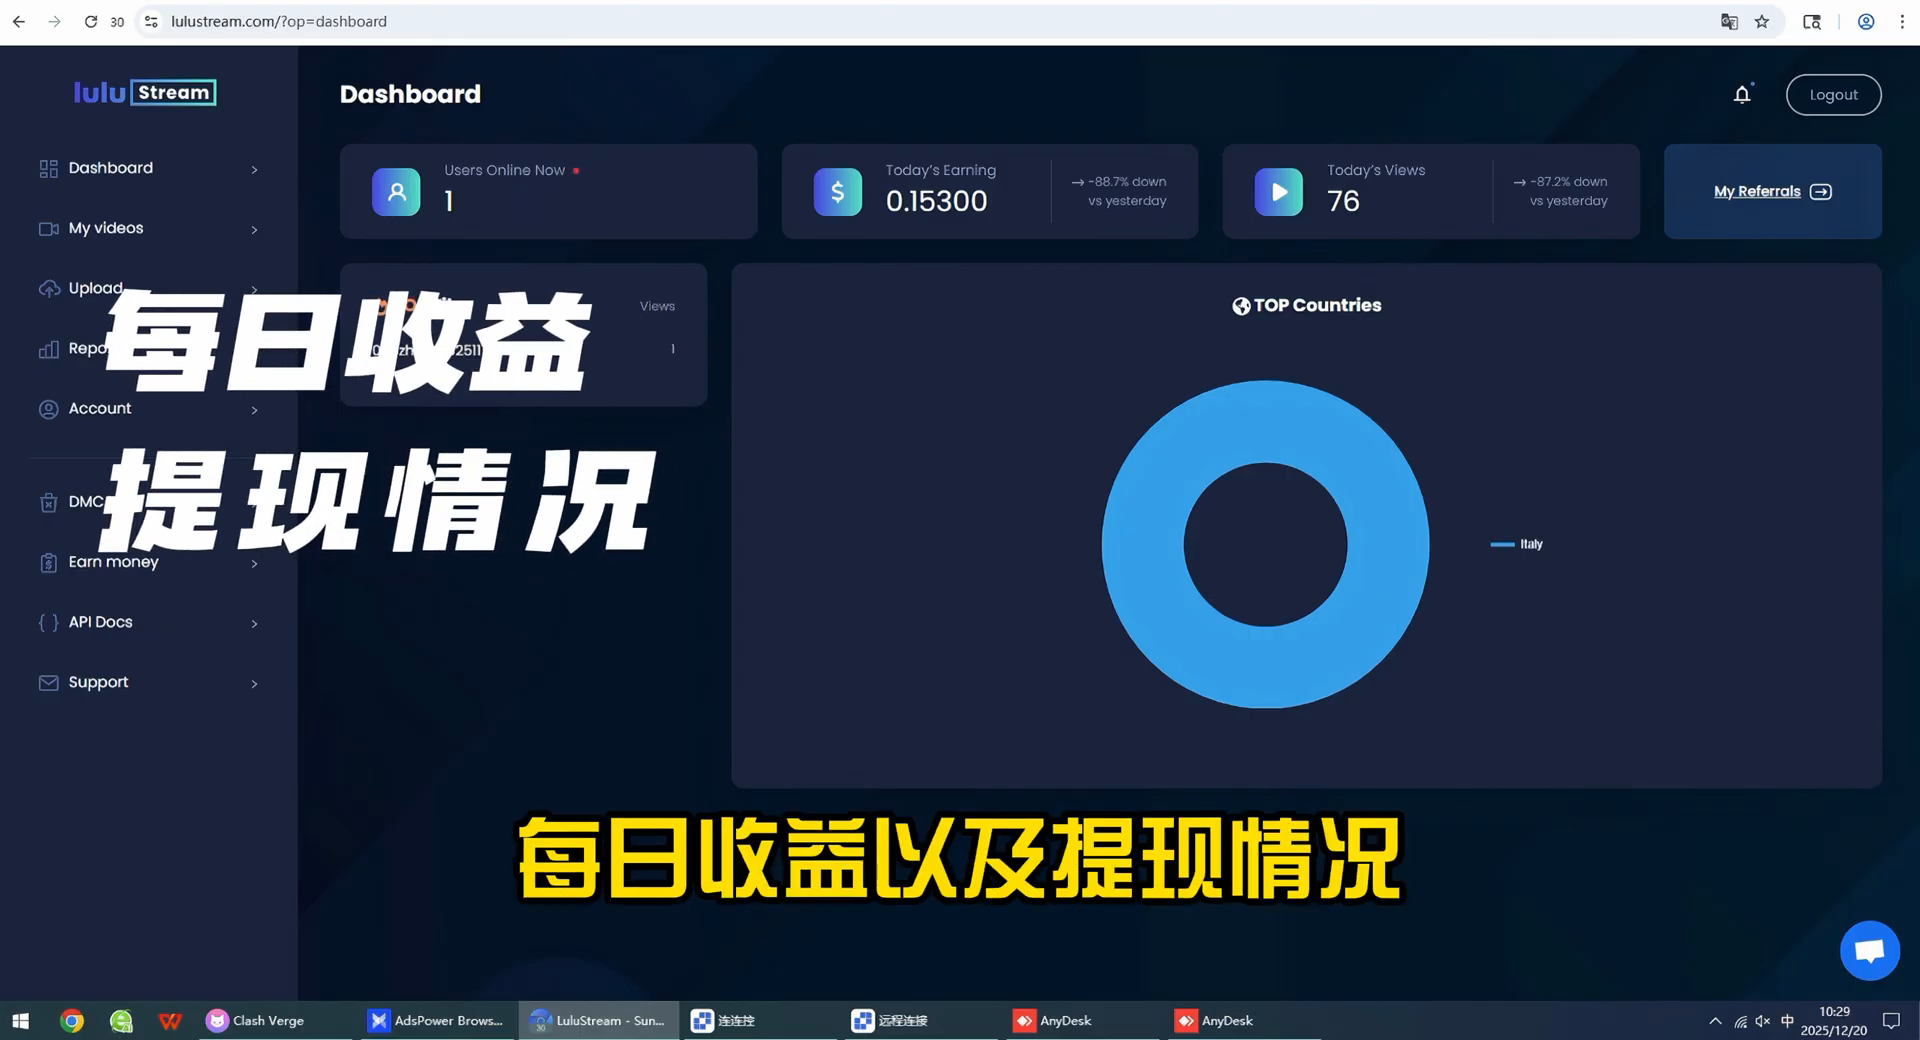Image resolution: width=1920 pixels, height=1040 pixels.
Task: Click the DMCA trash icon
Action: (x=48, y=502)
